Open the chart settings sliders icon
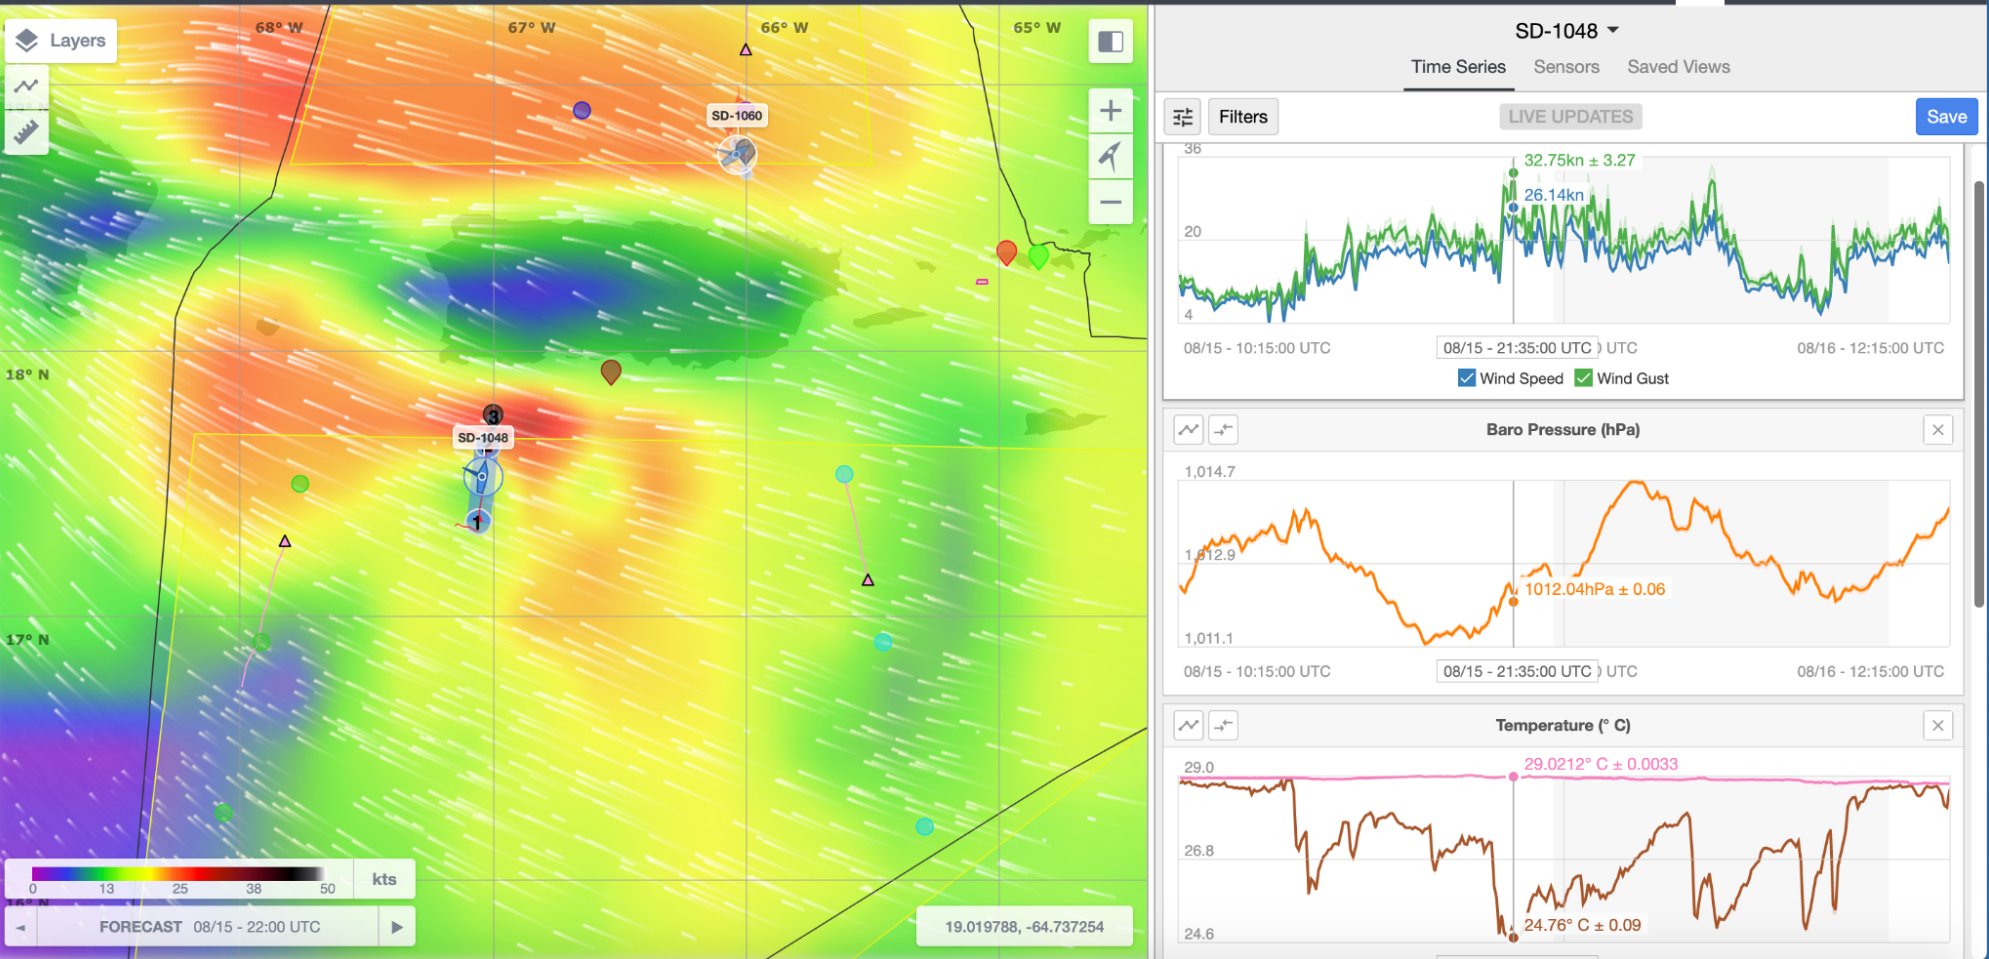Image resolution: width=1989 pixels, height=959 pixels. 1183,117
